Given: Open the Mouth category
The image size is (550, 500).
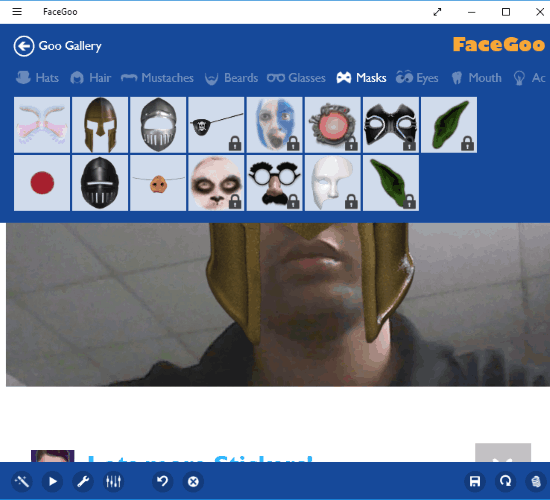Looking at the screenshot, I should pyautogui.click(x=476, y=78).
